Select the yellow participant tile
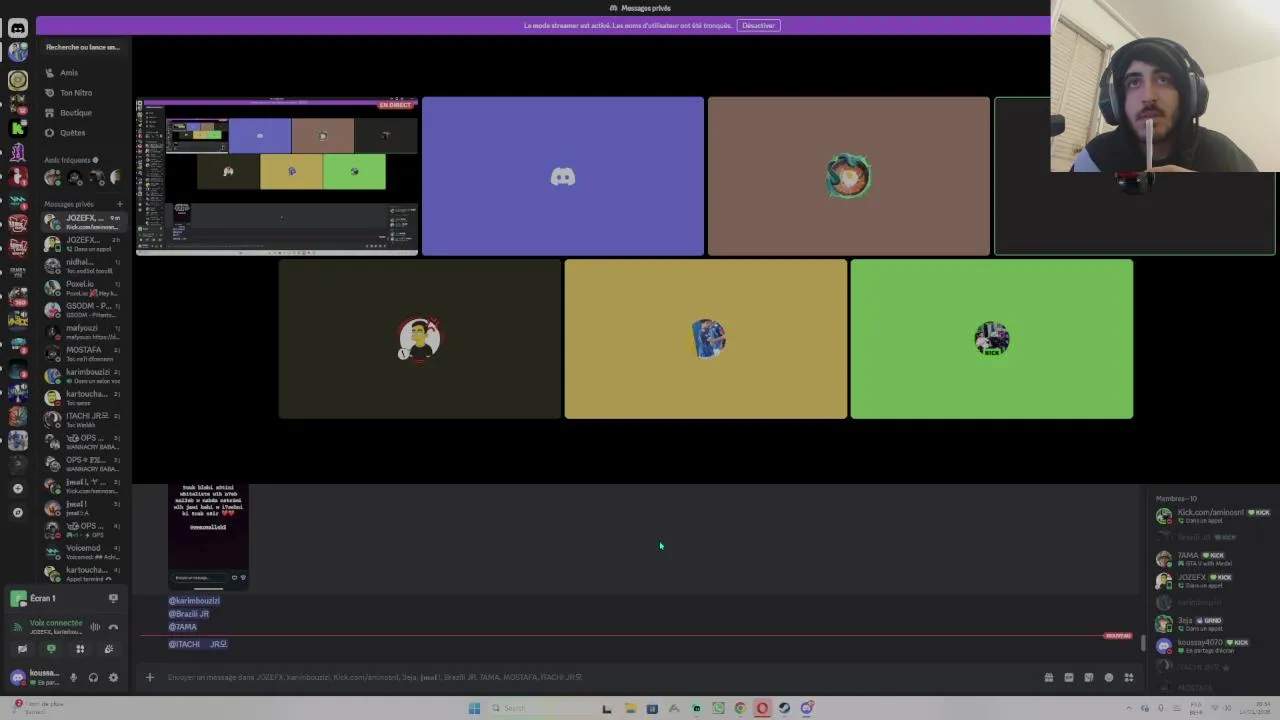Viewport: 1280px width, 720px height. coord(706,339)
